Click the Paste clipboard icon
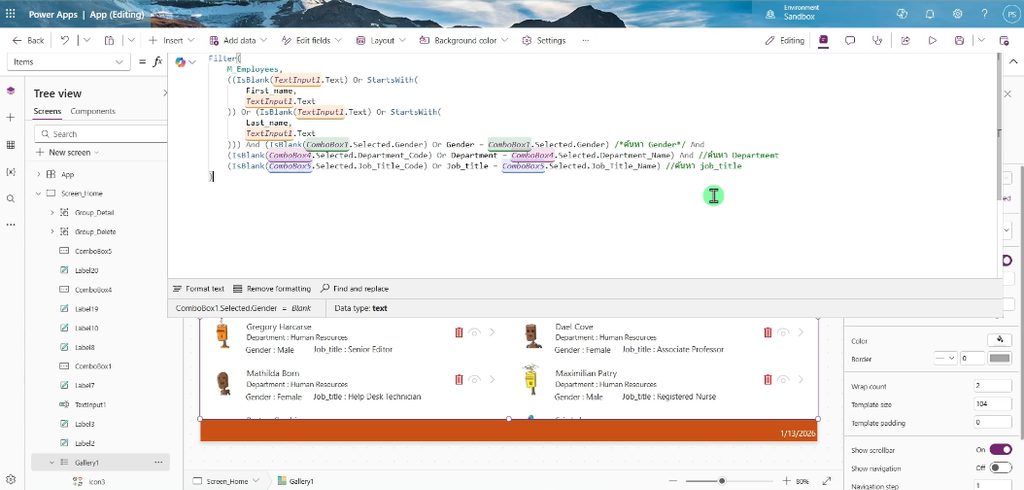Image resolution: width=1024 pixels, height=490 pixels. coord(109,41)
